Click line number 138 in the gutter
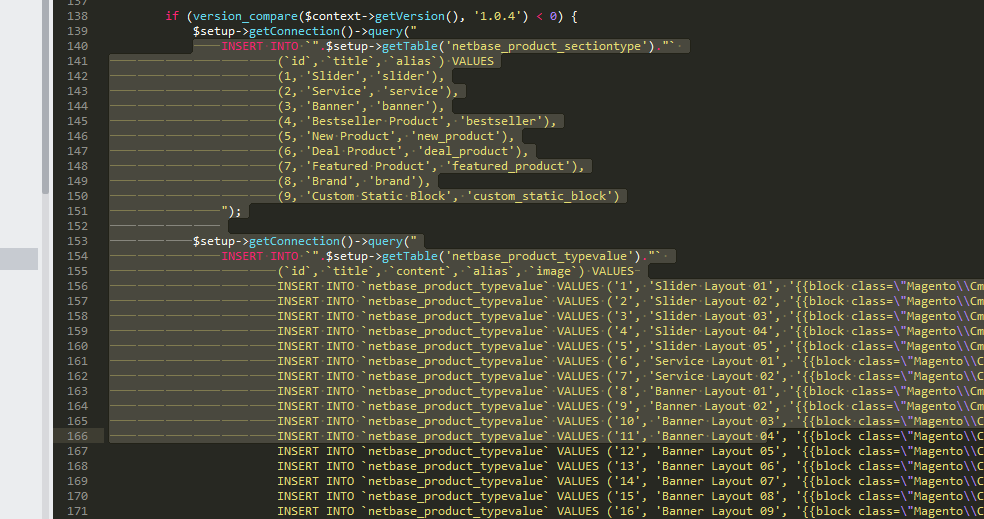Viewport: 984px width, 519px height. click(78, 17)
